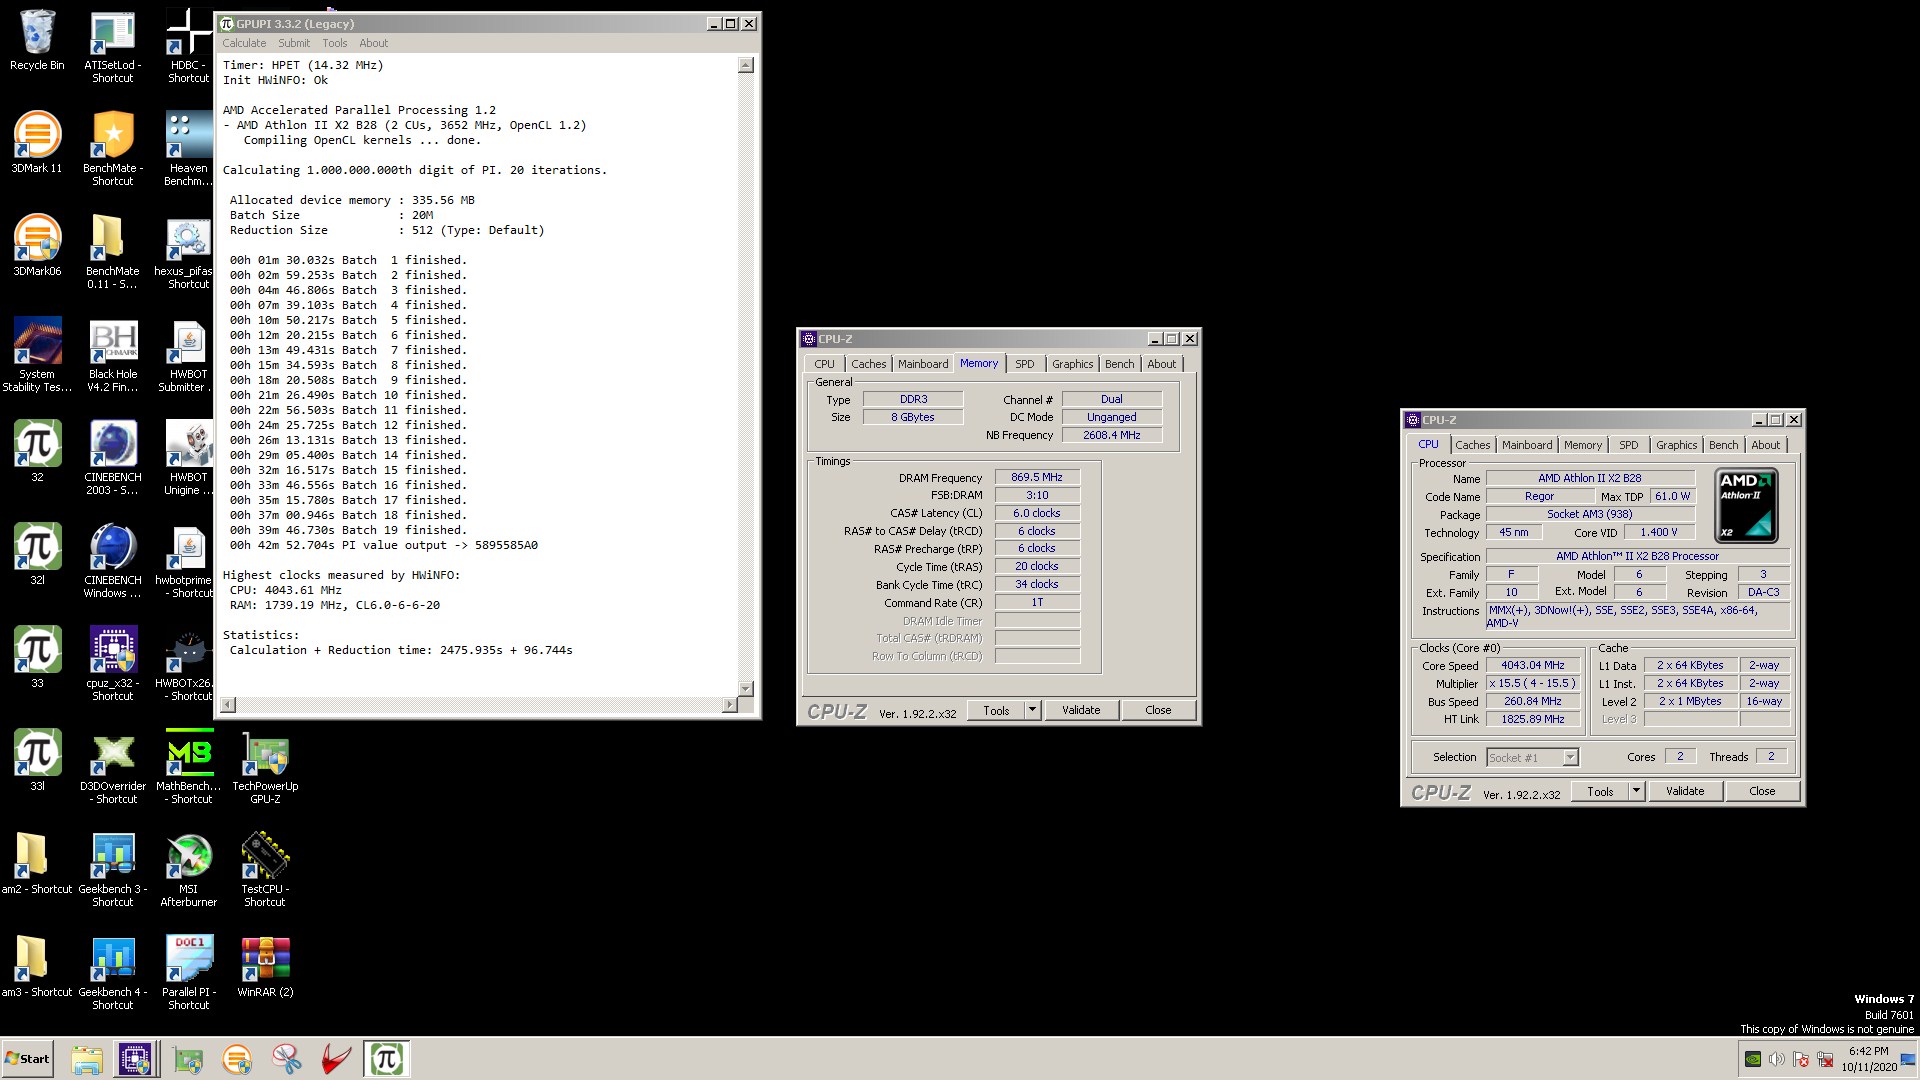This screenshot has width=1920, height=1080.
Task: Expand Tools dropdown arrow in right CPU-Z
Action: point(1637,791)
